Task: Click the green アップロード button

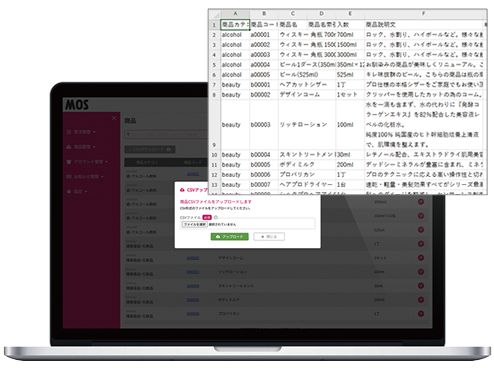Action: pyautogui.click(x=230, y=237)
